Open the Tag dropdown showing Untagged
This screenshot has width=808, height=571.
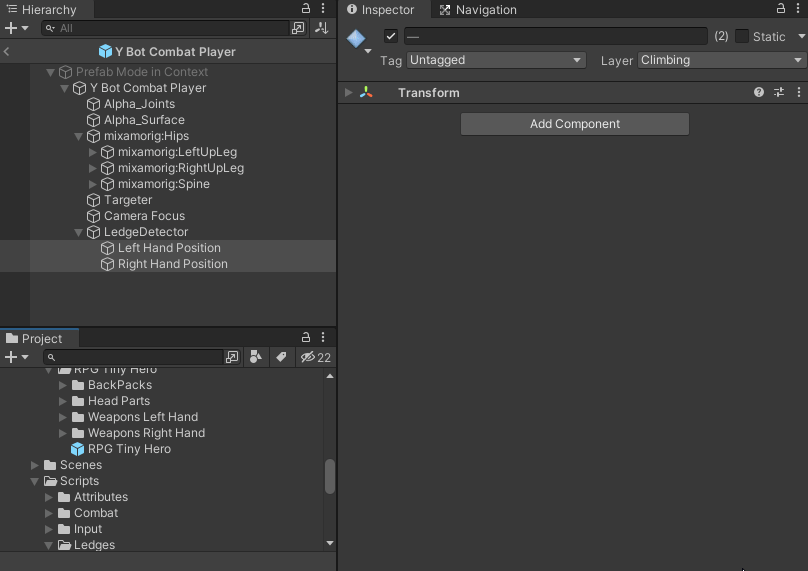point(495,60)
